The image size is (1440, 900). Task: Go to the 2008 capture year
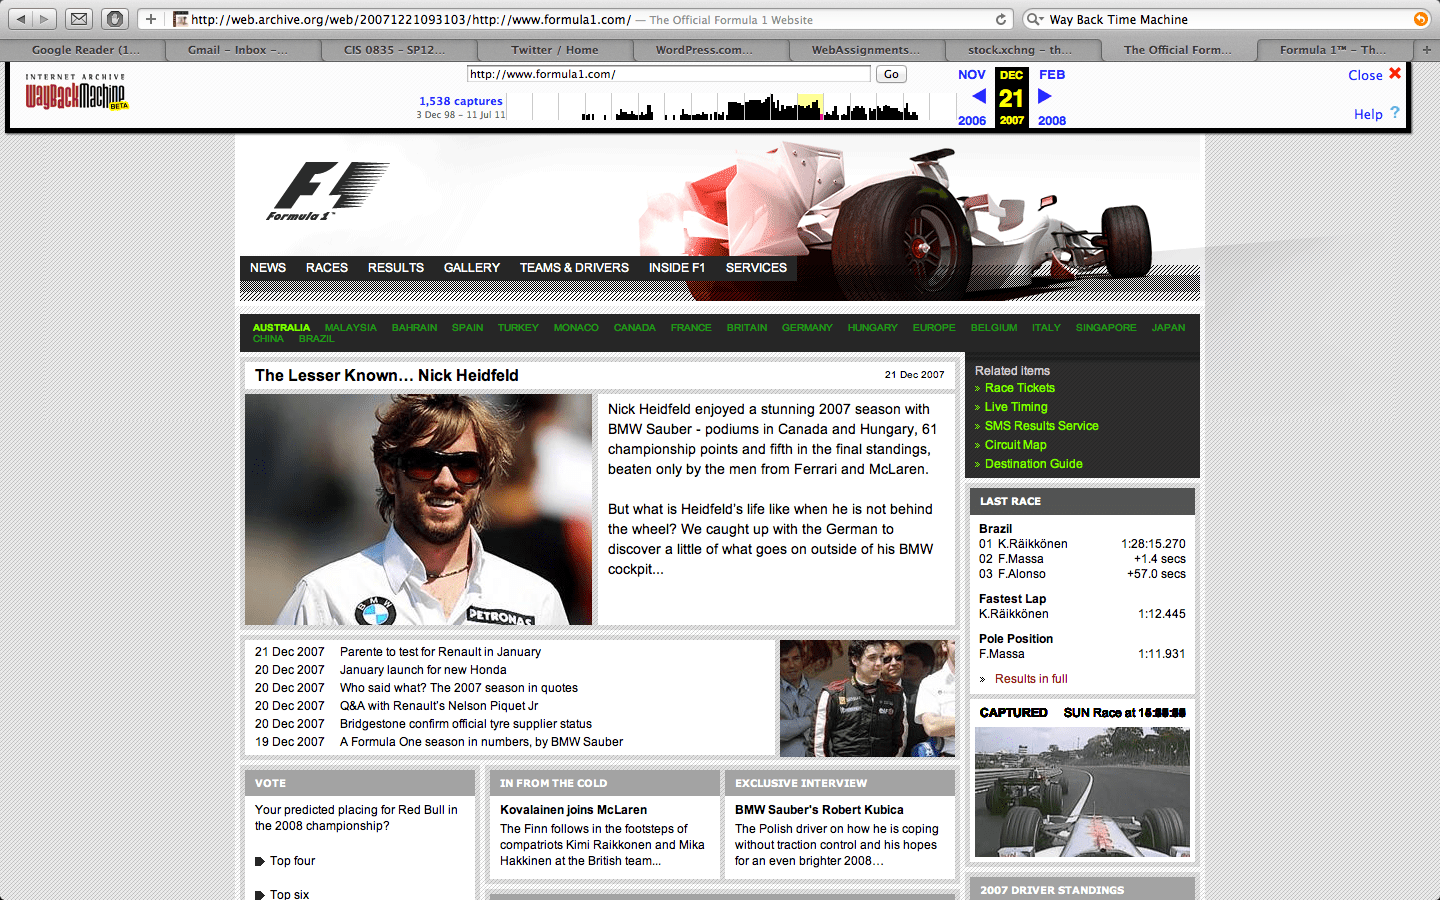tap(1052, 121)
